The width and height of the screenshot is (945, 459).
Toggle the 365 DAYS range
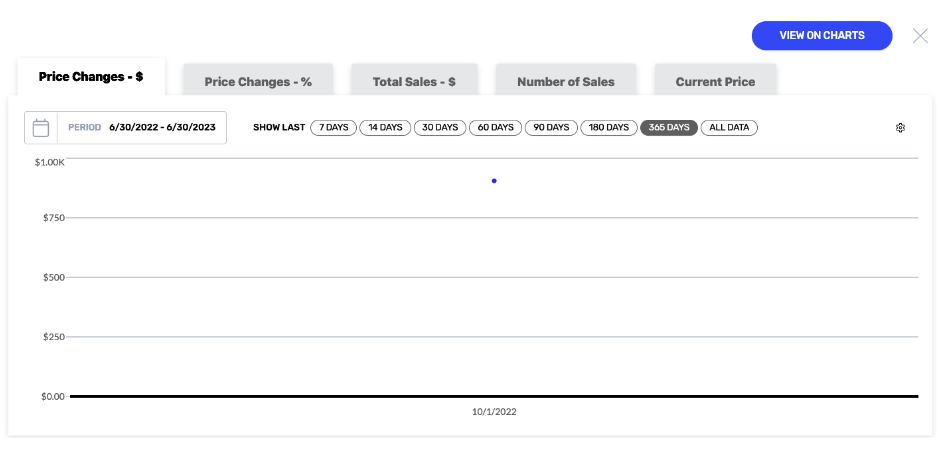[669, 128]
